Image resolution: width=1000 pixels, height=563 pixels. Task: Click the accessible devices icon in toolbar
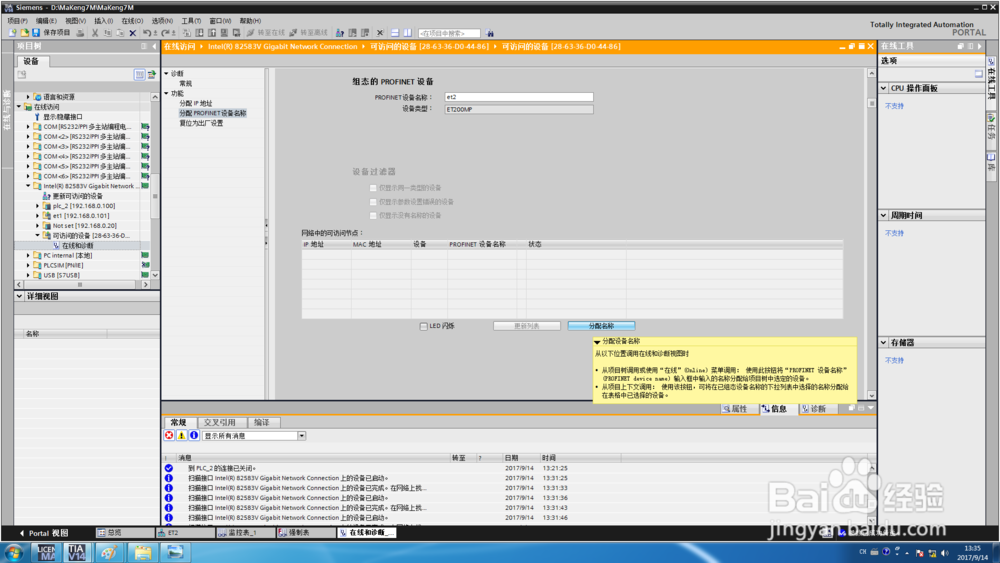pyautogui.click(x=340, y=33)
